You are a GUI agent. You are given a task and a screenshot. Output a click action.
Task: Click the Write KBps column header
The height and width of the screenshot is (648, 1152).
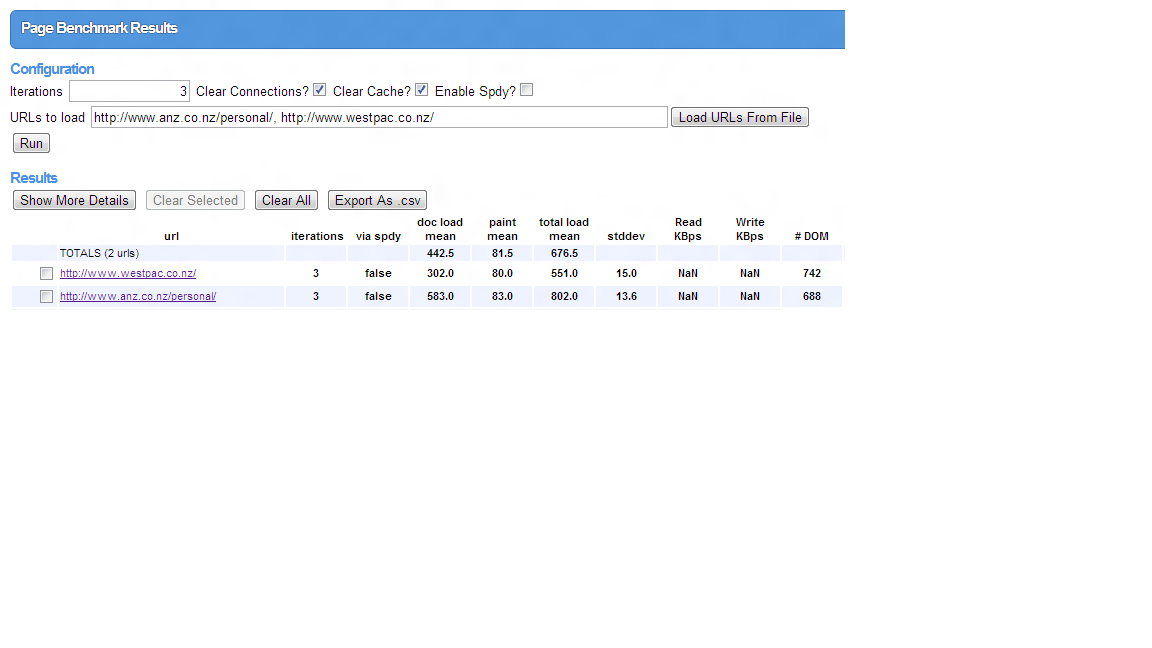point(750,229)
